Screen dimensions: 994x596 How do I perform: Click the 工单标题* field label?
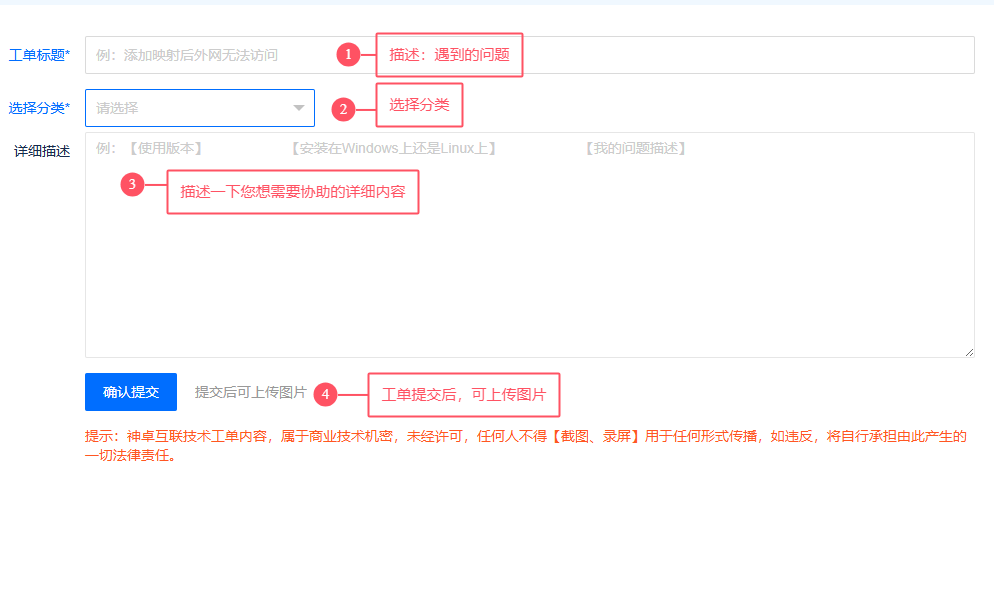pyautogui.click(x=39, y=55)
